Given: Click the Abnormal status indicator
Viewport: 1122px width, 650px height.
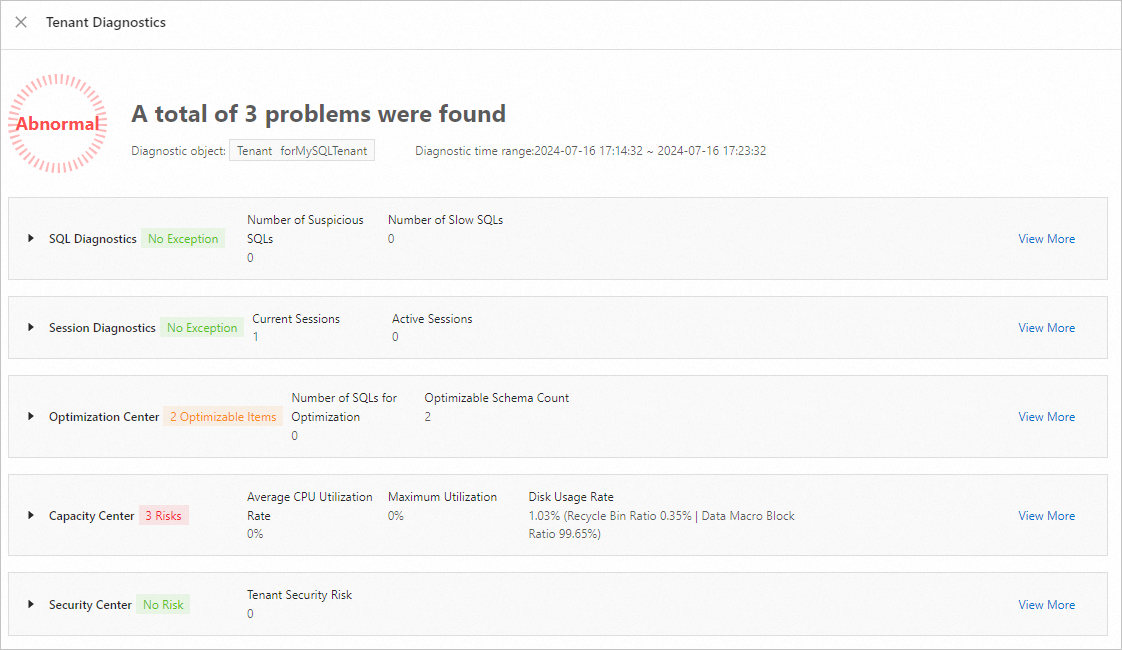Looking at the screenshot, I should [57, 123].
